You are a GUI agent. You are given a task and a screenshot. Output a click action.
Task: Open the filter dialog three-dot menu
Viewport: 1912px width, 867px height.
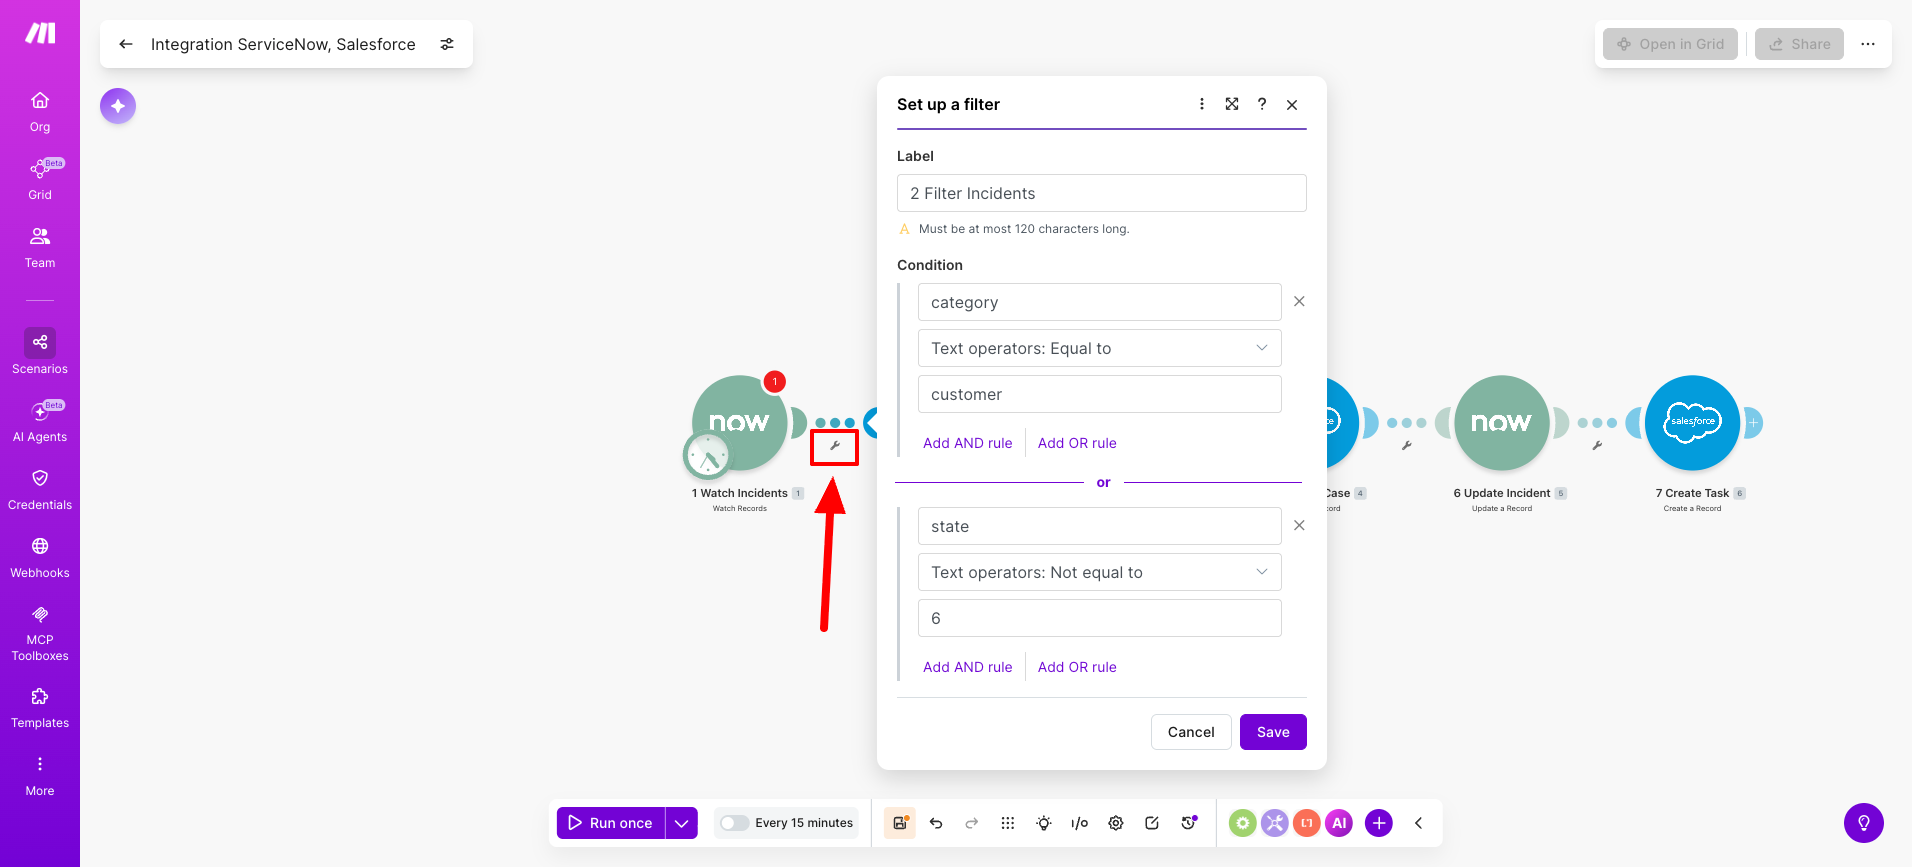[x=1202, y=104]
